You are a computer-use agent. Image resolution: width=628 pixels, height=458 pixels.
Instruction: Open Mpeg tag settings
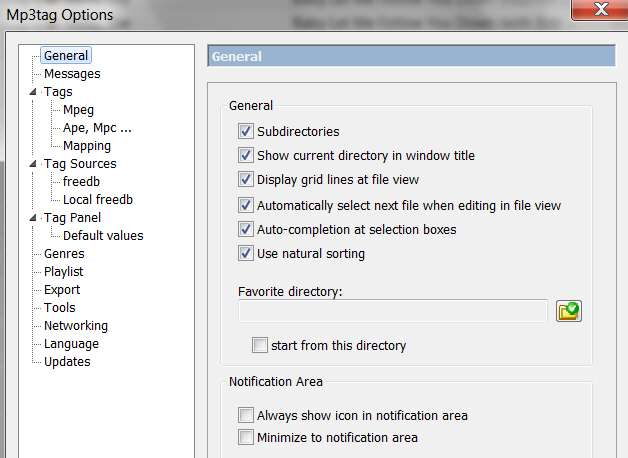point(78,110)
